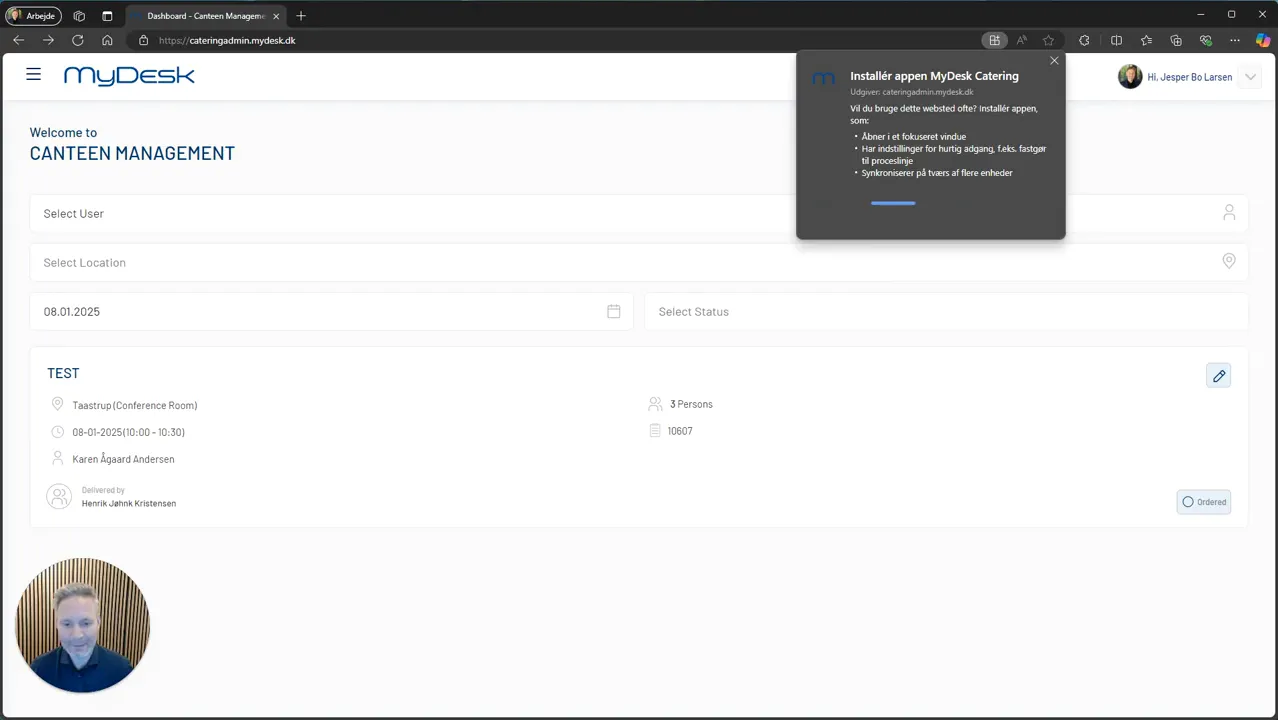
Task: Open Edge workspaces icon
Action: [79, 16]
